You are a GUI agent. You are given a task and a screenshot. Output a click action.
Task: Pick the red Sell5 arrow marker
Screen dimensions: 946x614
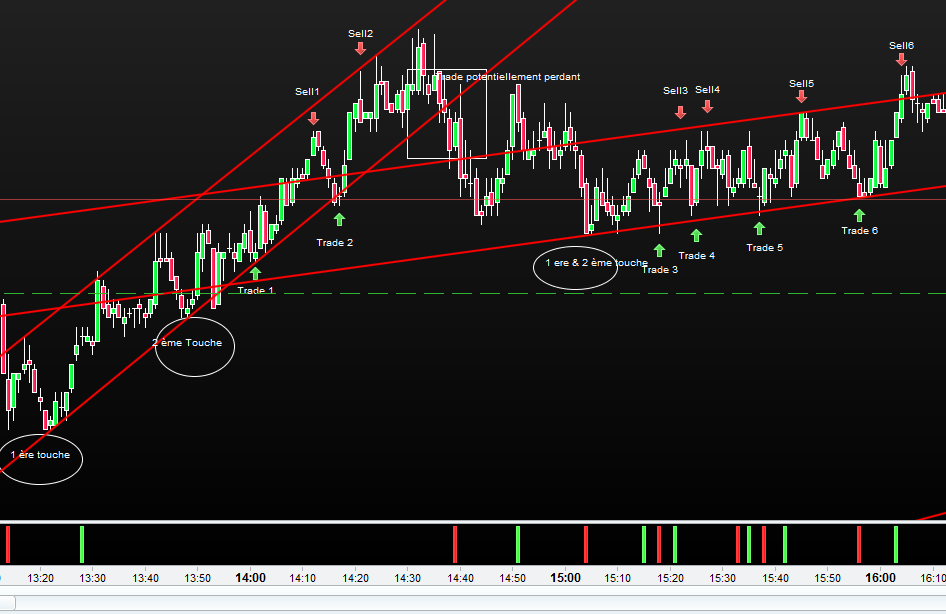pyautogui.click(x=801, y=97)
